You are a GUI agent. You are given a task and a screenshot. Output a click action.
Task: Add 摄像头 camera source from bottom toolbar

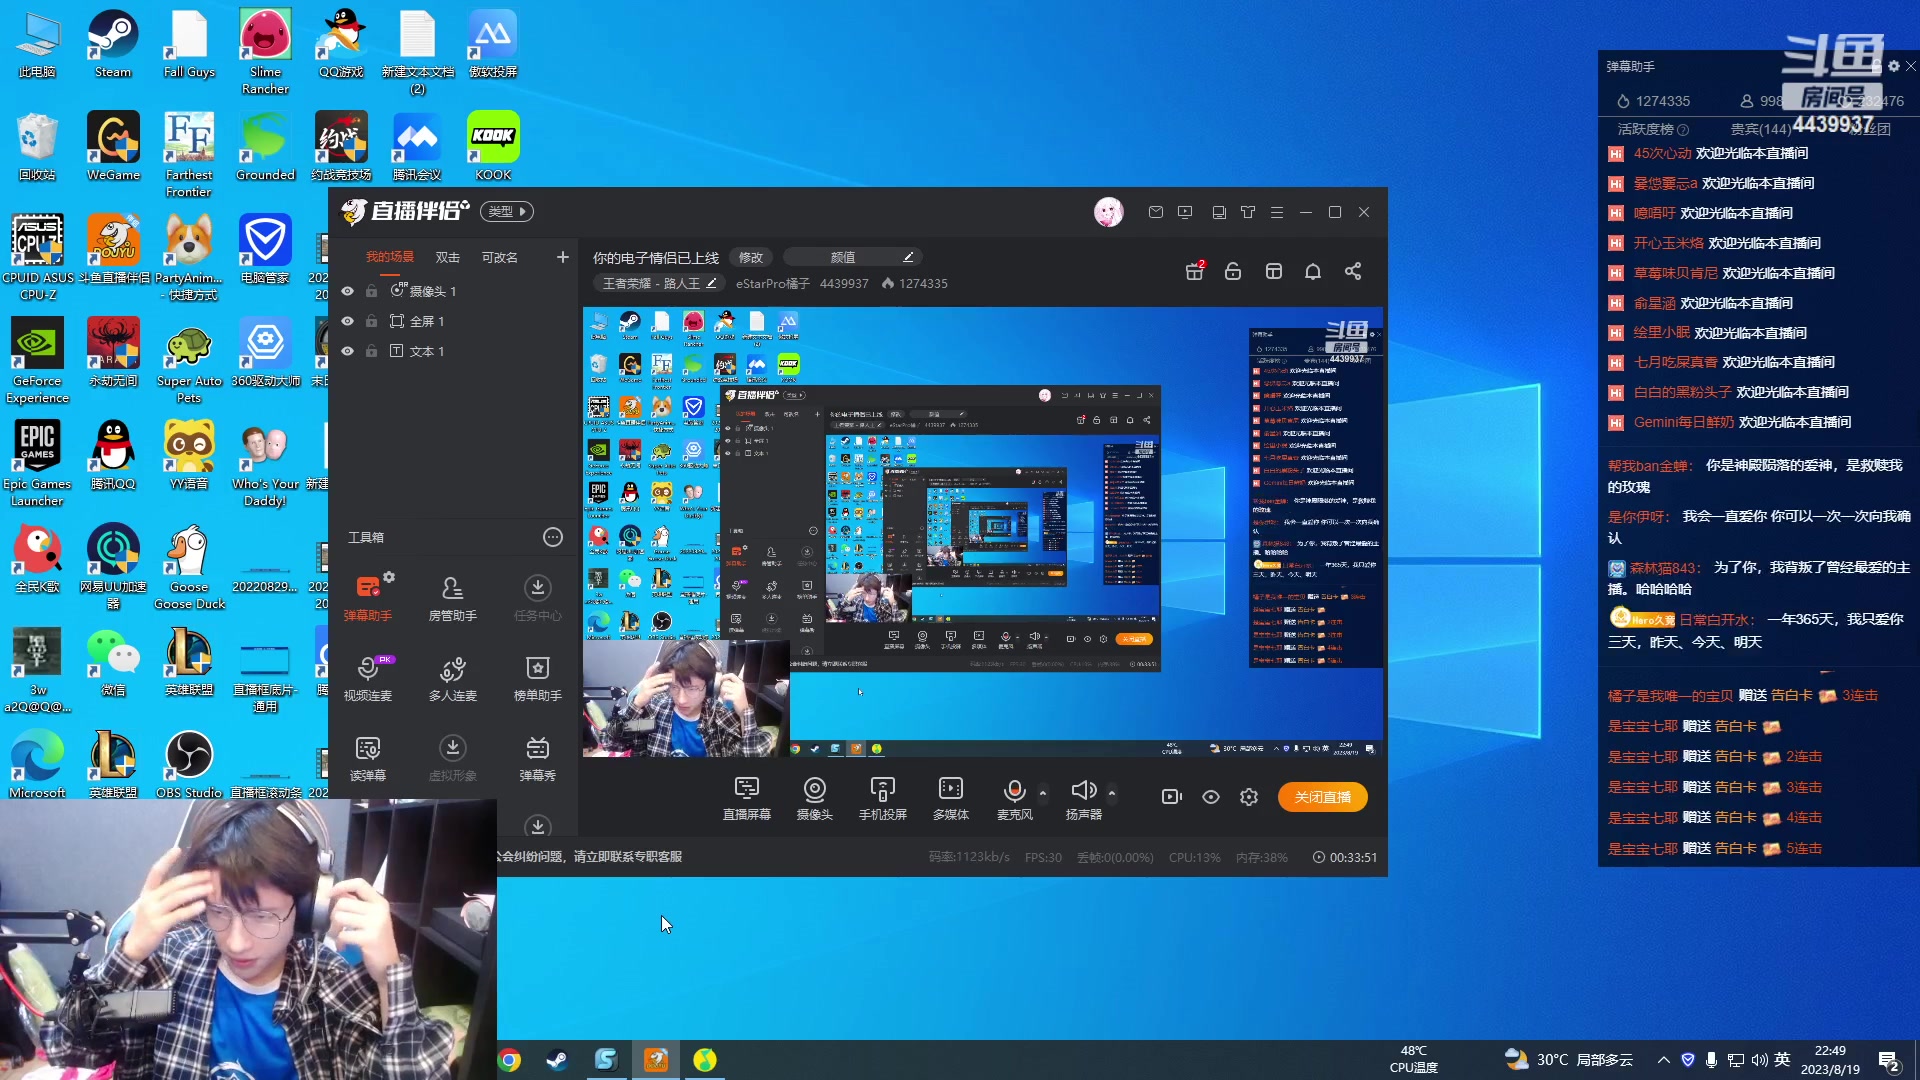pyautogui.click(x=814, y=798)
